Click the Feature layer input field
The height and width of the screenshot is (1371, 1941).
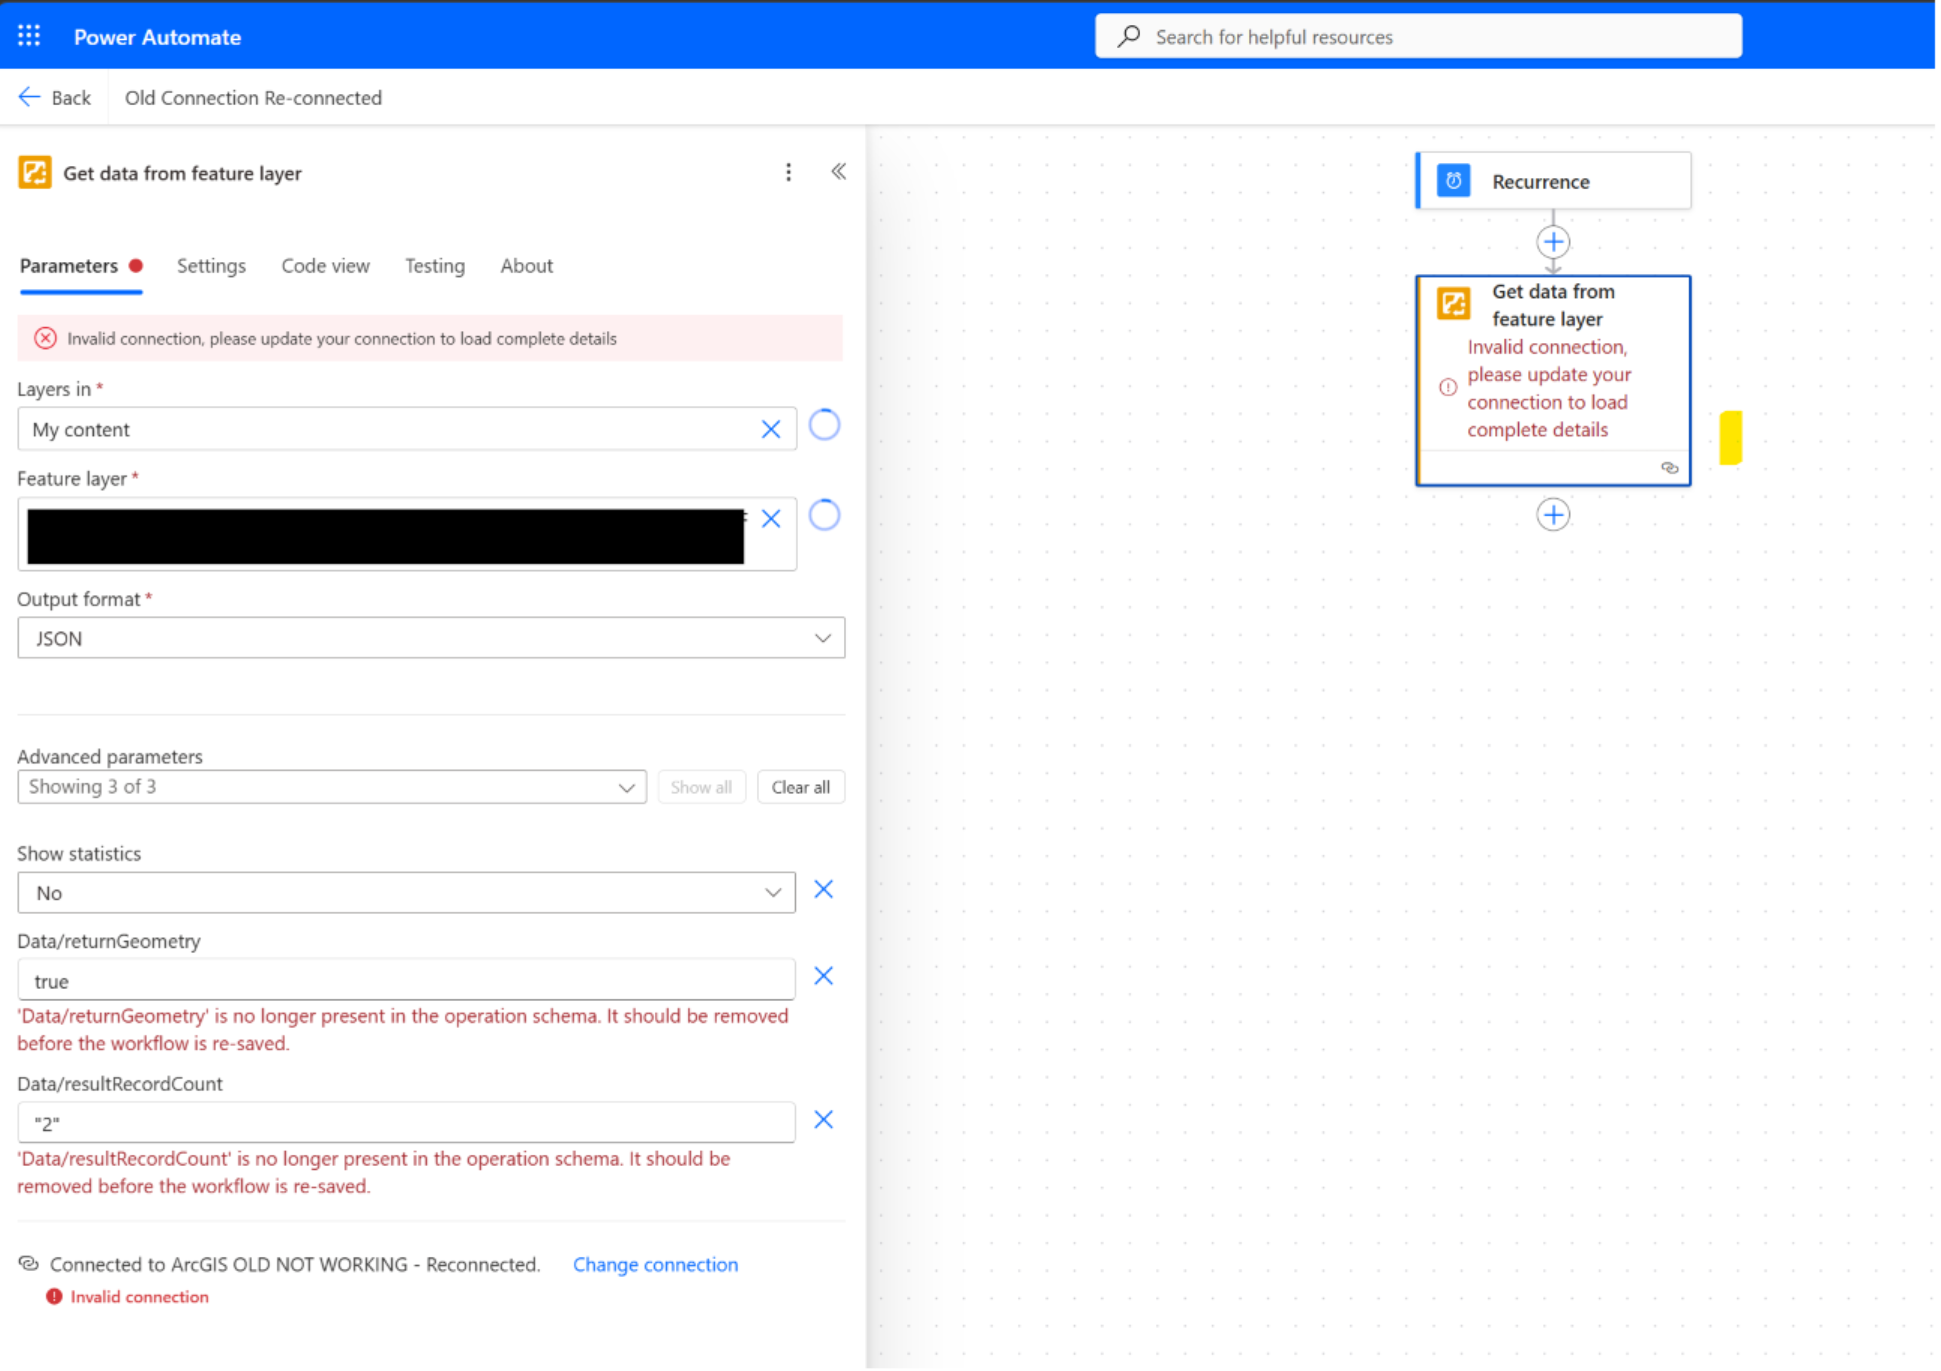point(407,534)
